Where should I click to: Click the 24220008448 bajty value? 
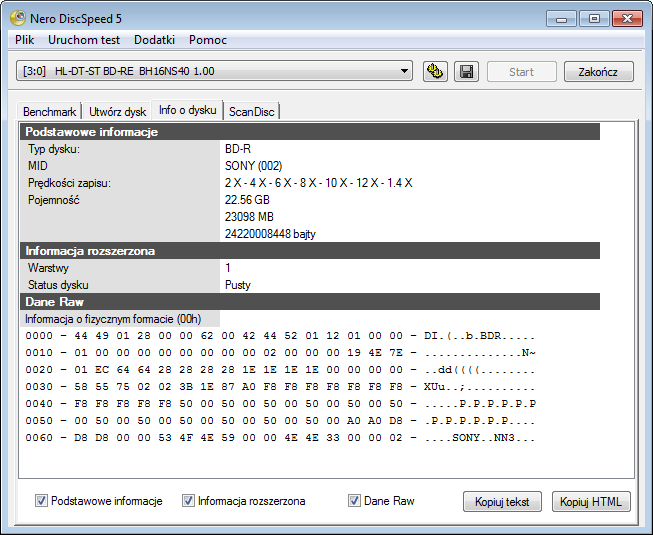point(270,234)
